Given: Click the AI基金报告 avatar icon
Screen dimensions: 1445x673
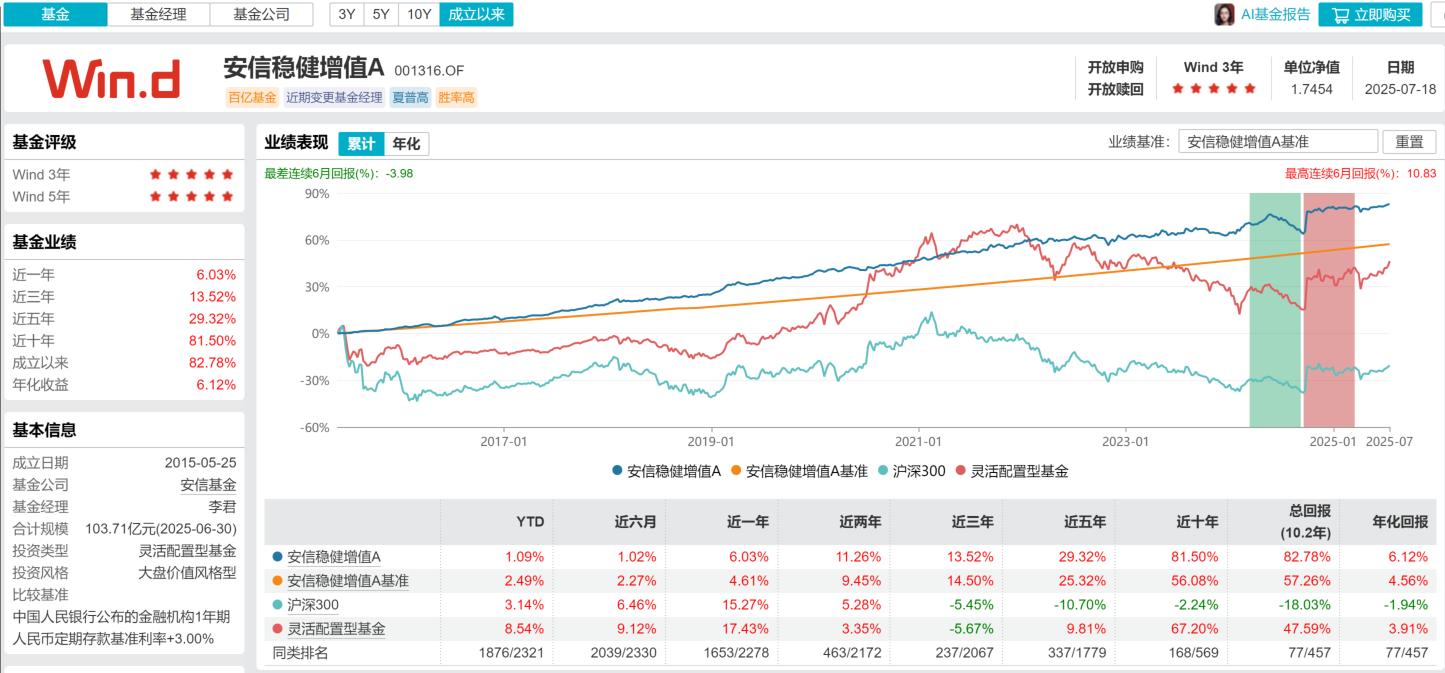Looking at the screenshot, I should (x=1224, y=14).
